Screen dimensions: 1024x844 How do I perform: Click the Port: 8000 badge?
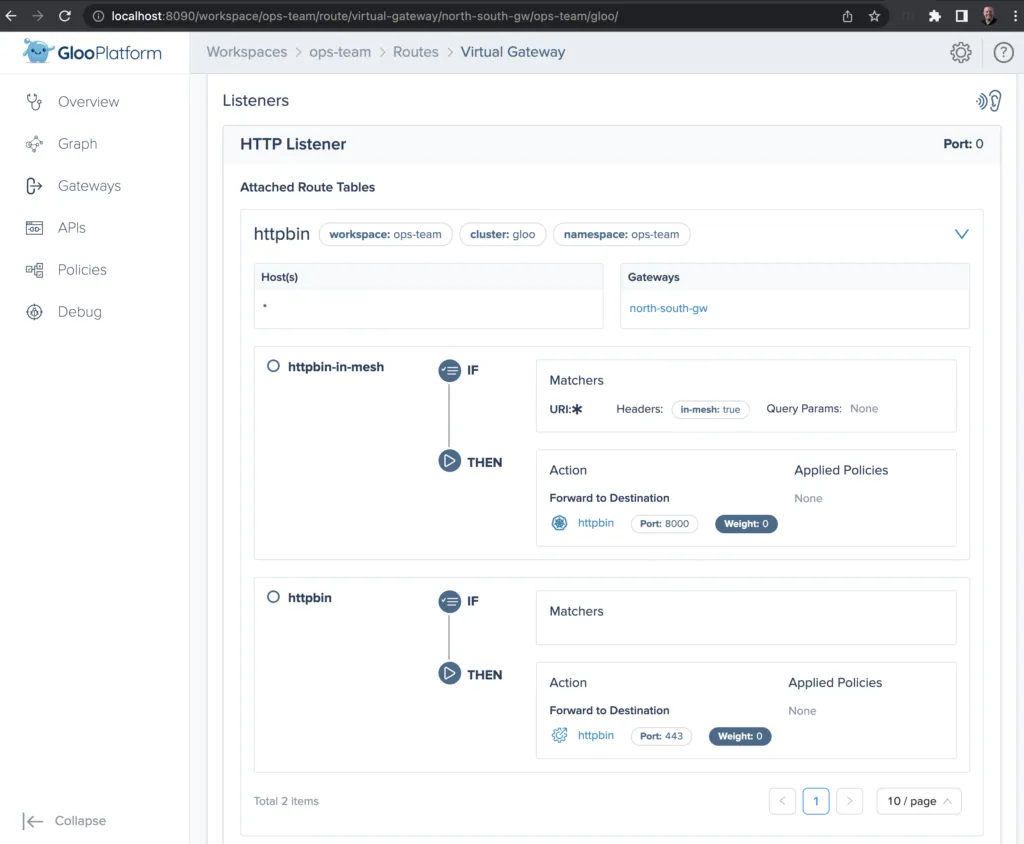pos(664,524)
